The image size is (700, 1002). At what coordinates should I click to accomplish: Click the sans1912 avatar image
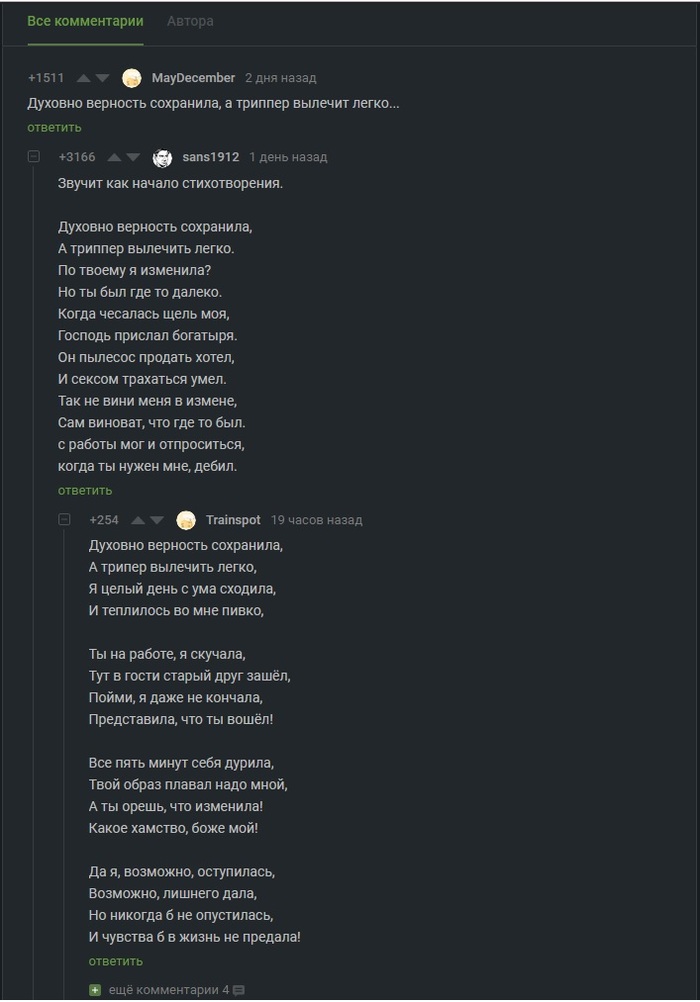coord(162,157)
